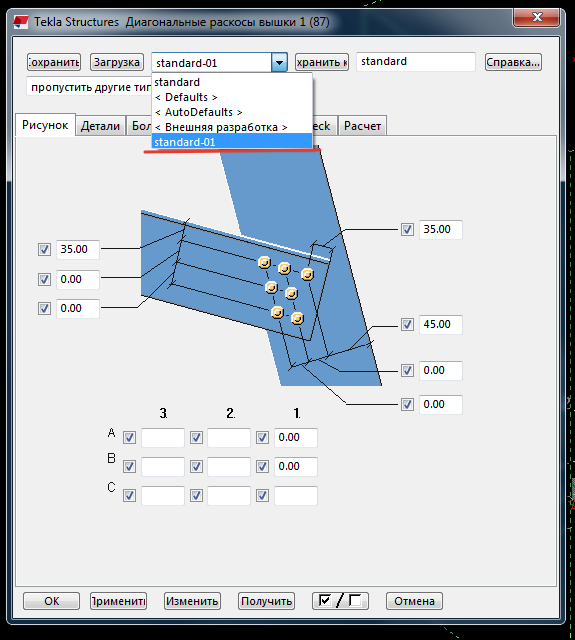Click the Tekla Structures logo icon
Image resolution: width=575 pixels, height=640 pixels.
pos(21,22)
